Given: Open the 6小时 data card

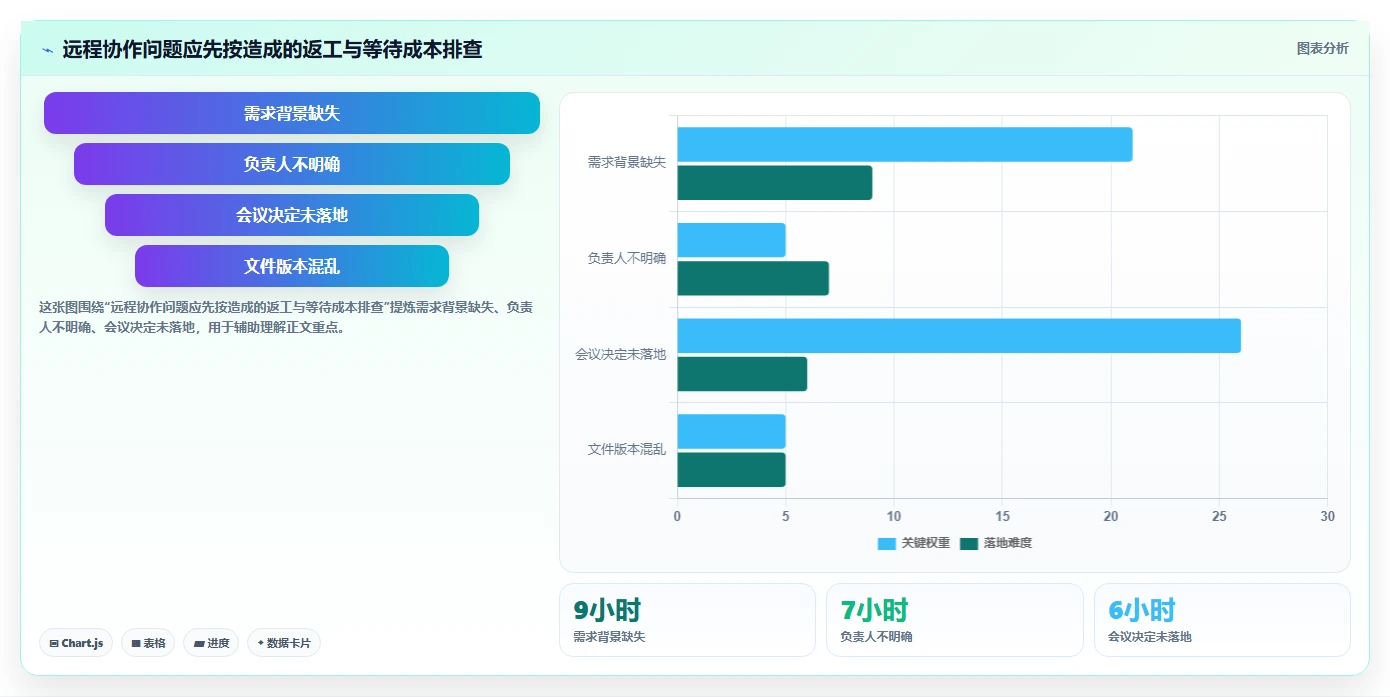Looking at the screenshot, I should tap(1222, 620).
